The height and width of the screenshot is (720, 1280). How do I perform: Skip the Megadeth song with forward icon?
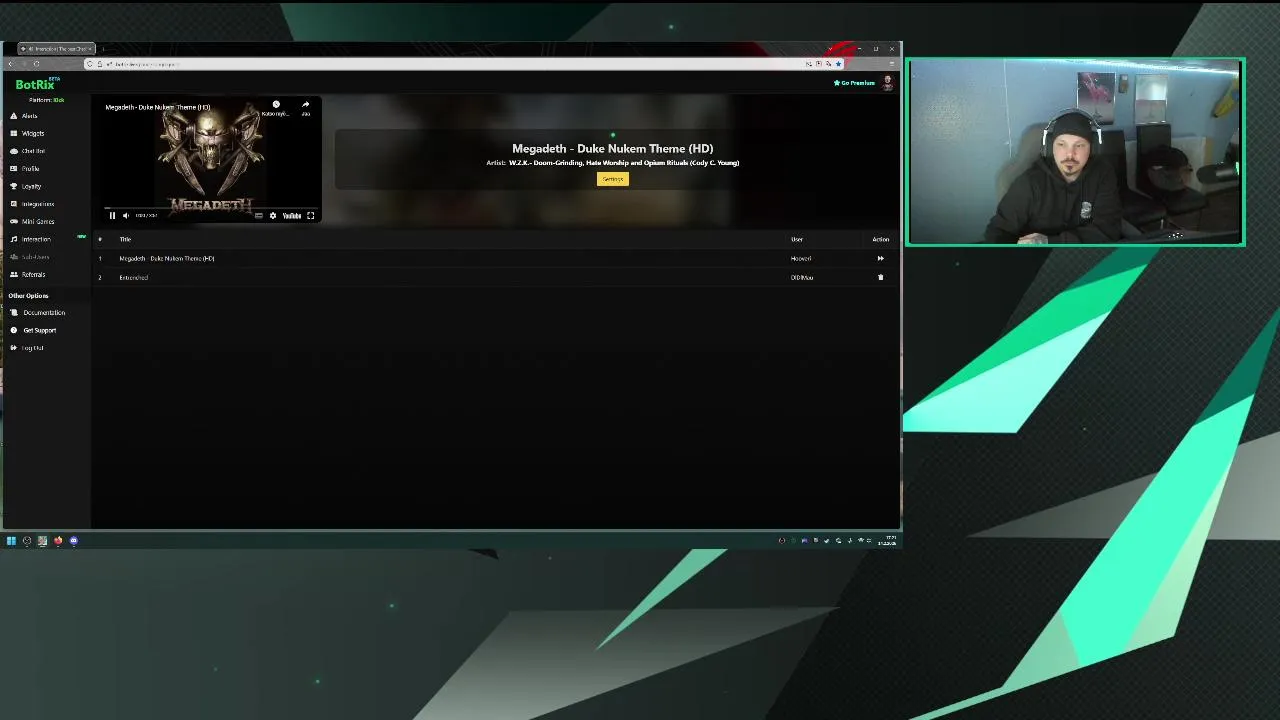[881, 258]
